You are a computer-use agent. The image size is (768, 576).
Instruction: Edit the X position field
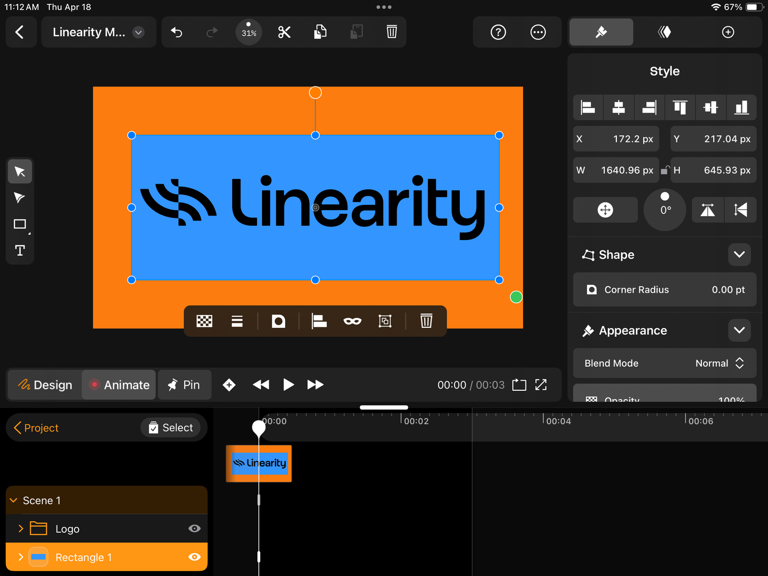[x=616, y=139]
